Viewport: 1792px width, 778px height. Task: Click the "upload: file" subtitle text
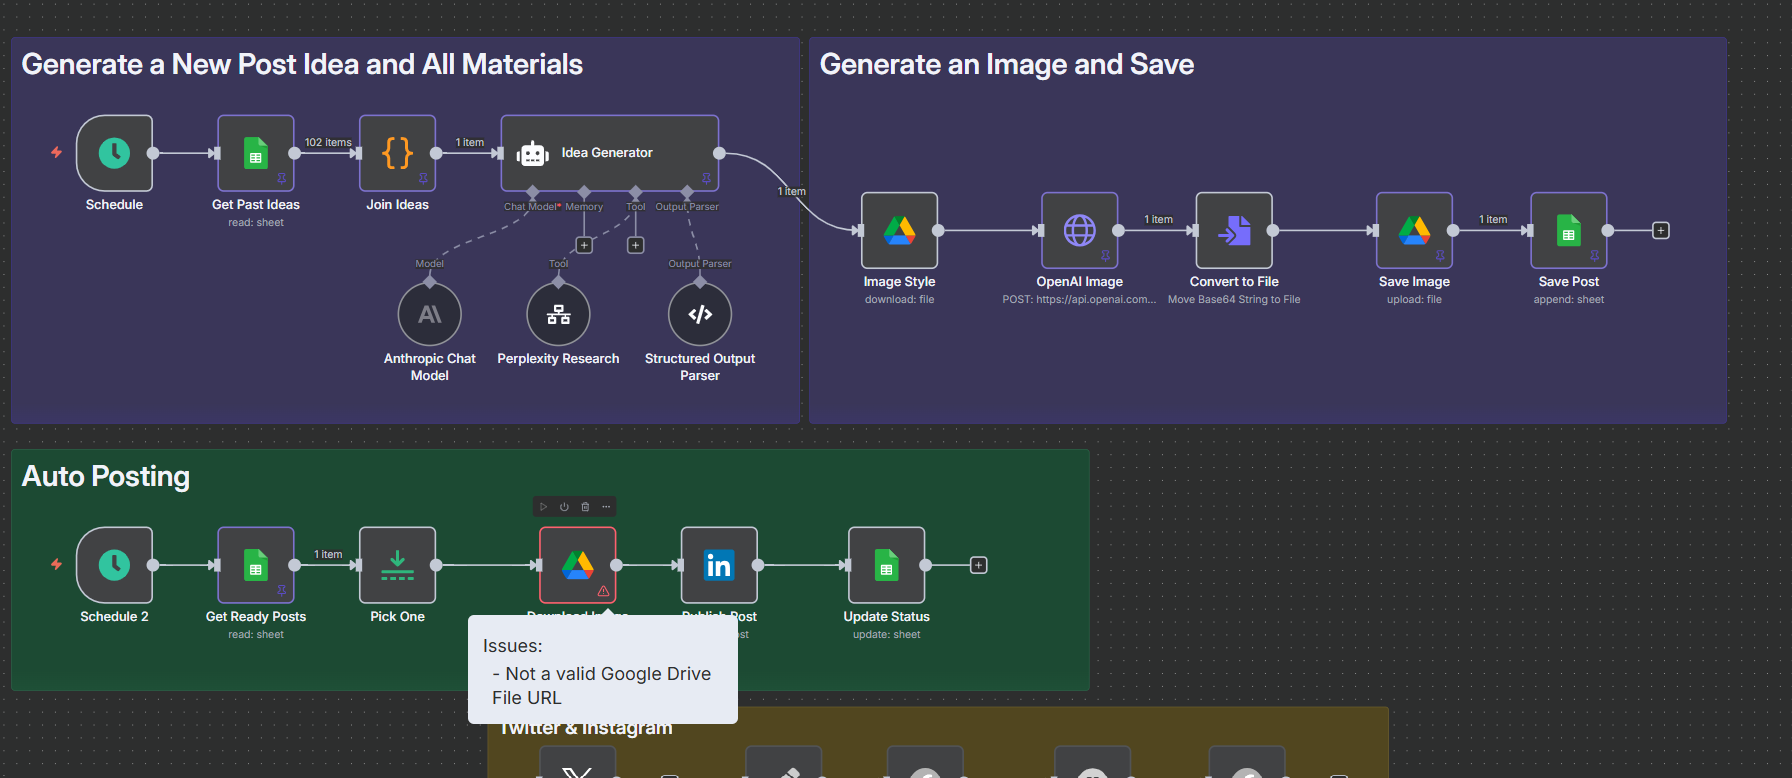pyautogui.click(x=1414, y=299)
